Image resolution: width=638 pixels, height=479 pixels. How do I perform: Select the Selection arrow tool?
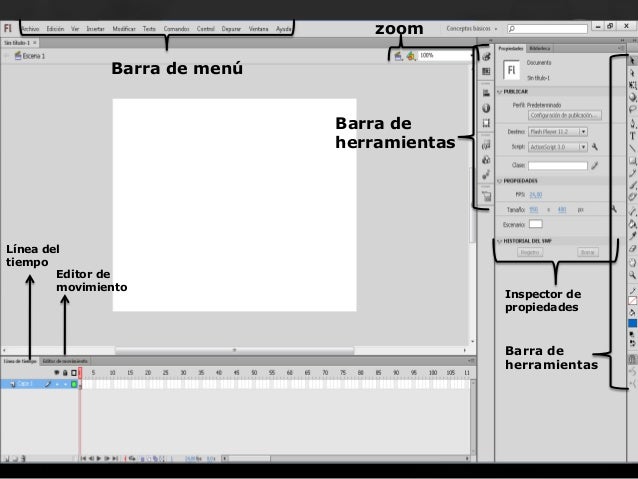click(x=632, y=61)
